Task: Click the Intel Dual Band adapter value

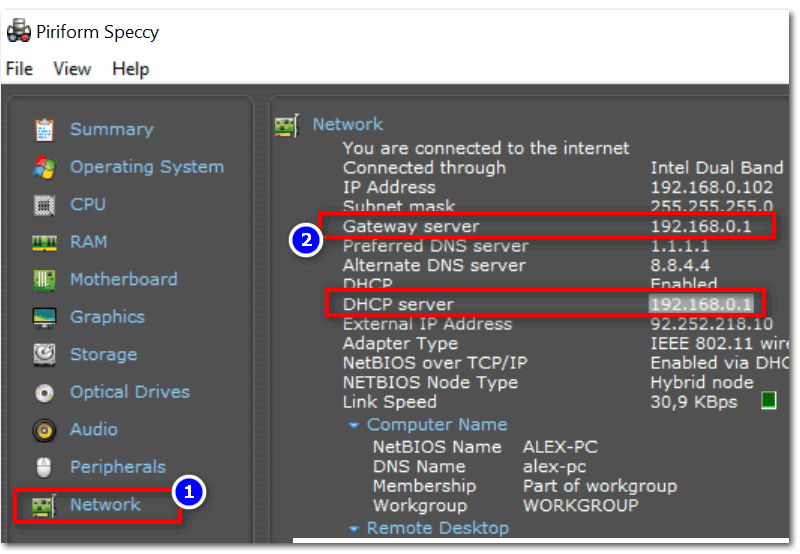Action: point(717,167)
